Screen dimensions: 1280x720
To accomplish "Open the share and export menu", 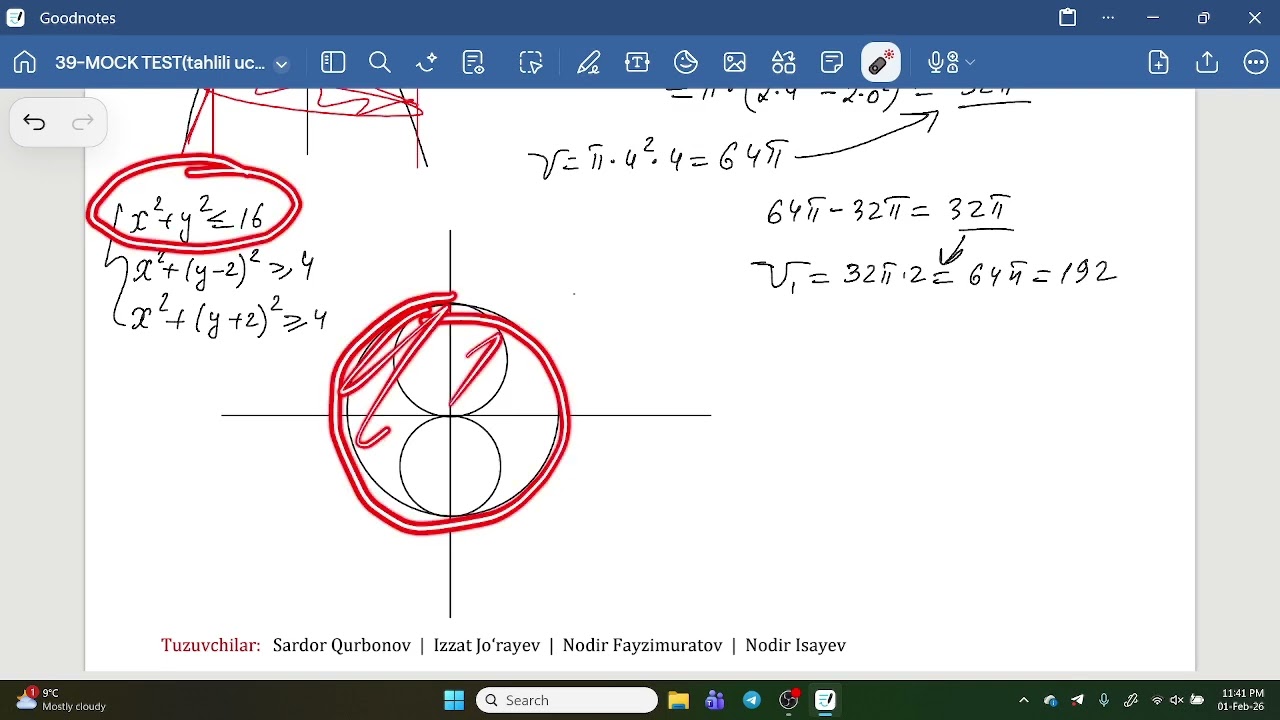I will 1207,63.
